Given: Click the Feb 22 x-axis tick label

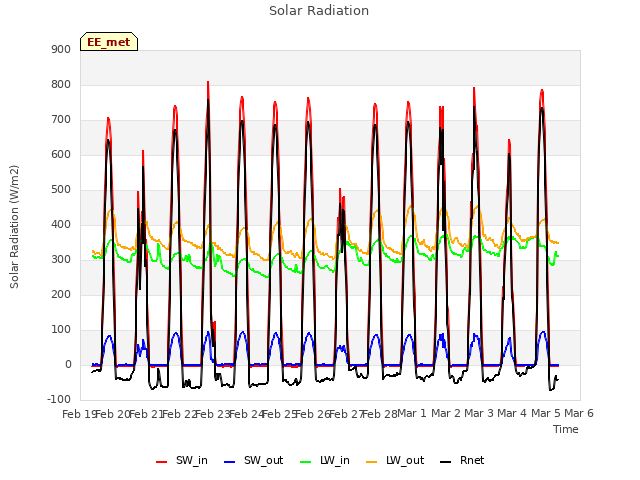Looking at the screenshot, I should pyautogui.click(x=180, y=414).
